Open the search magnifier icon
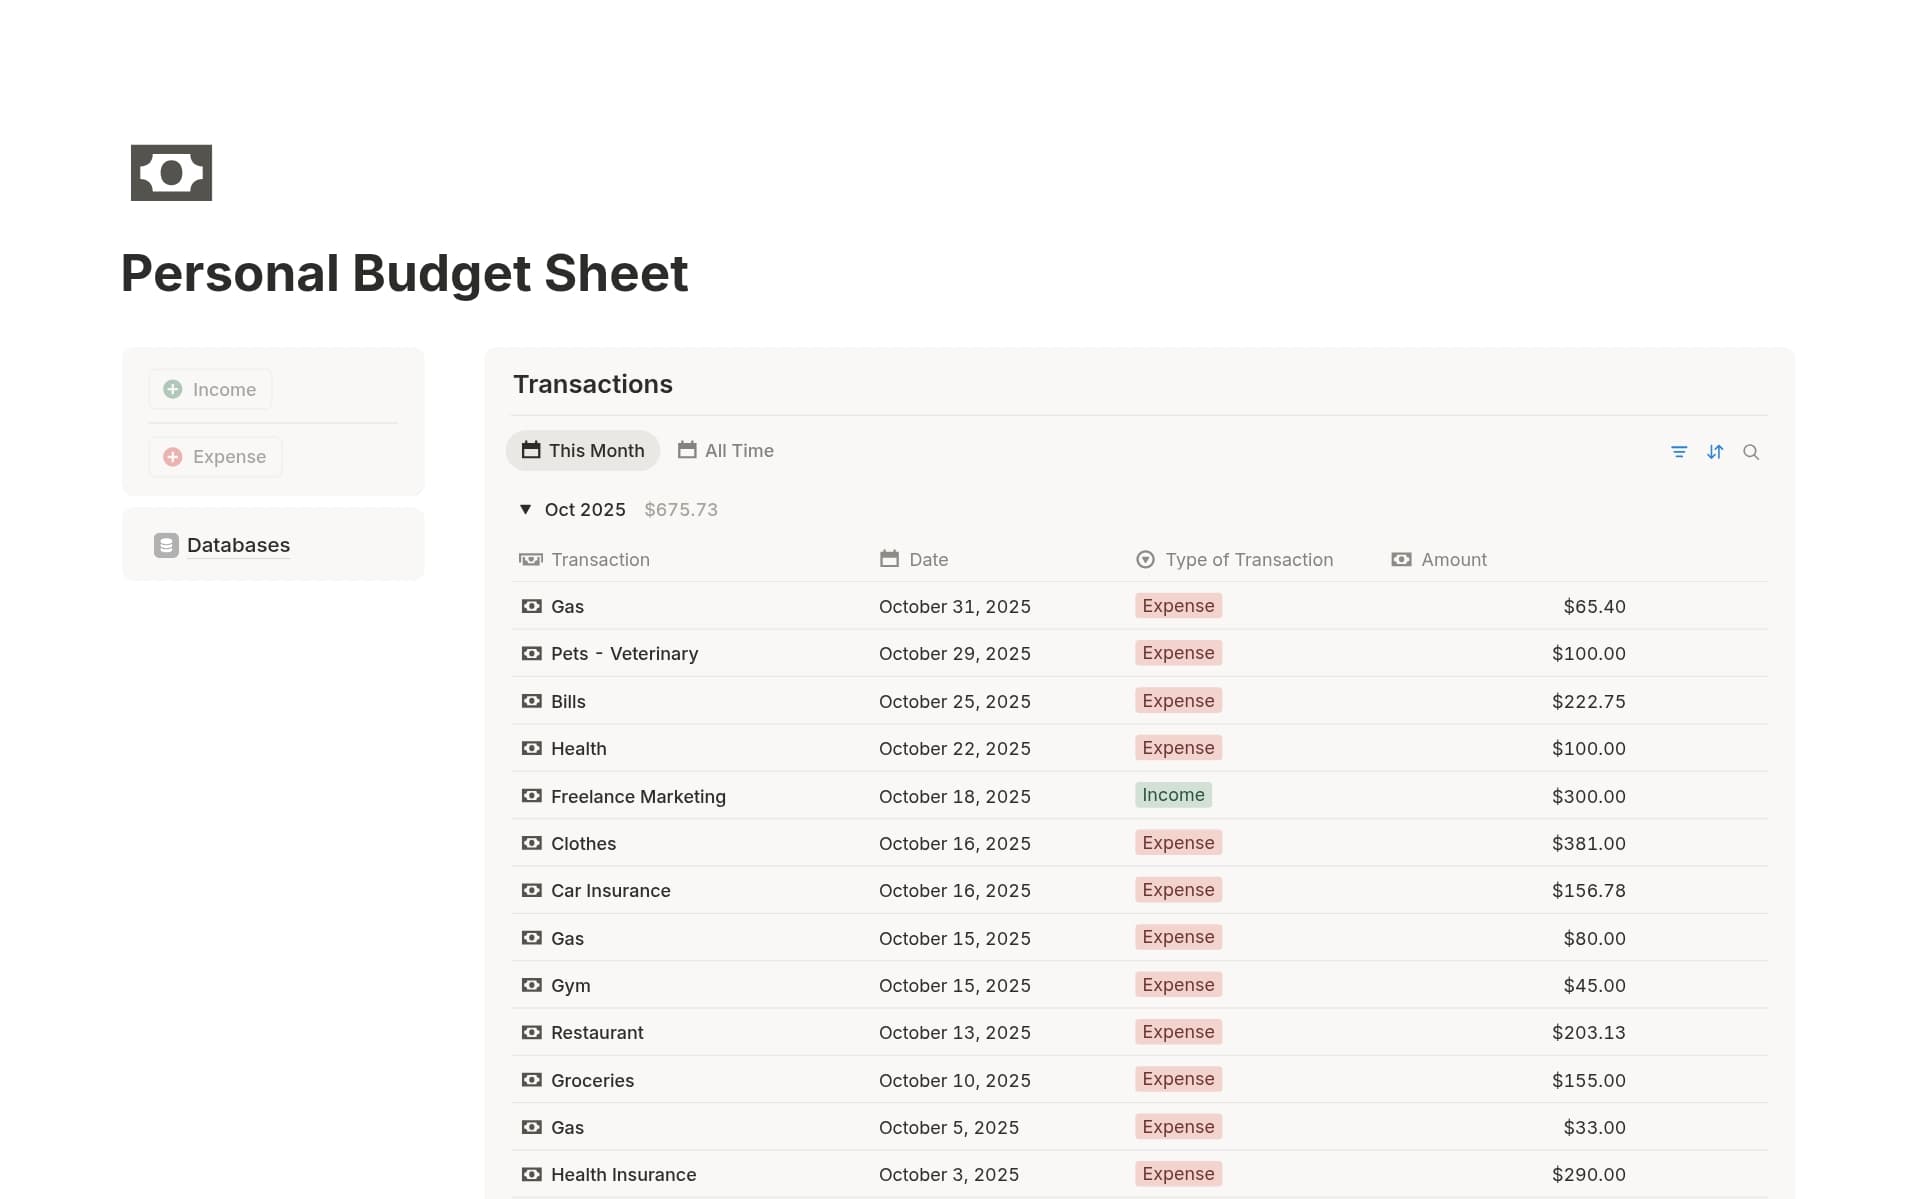Viewport: 1920px width, 1199px height. (x=1752, y=452)
